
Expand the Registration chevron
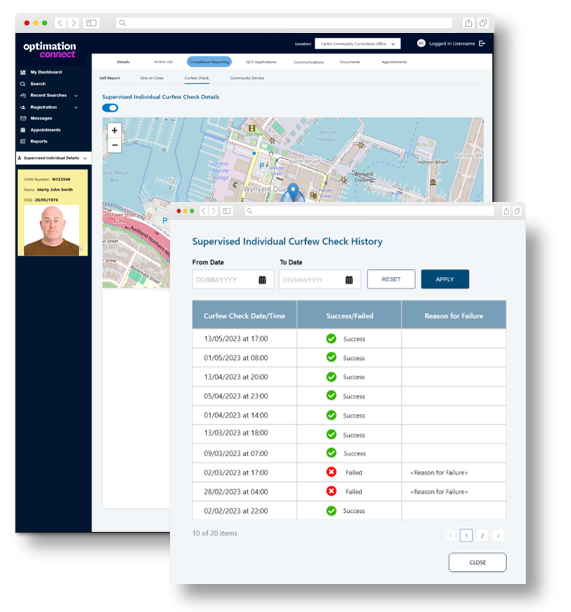point(76,107)
